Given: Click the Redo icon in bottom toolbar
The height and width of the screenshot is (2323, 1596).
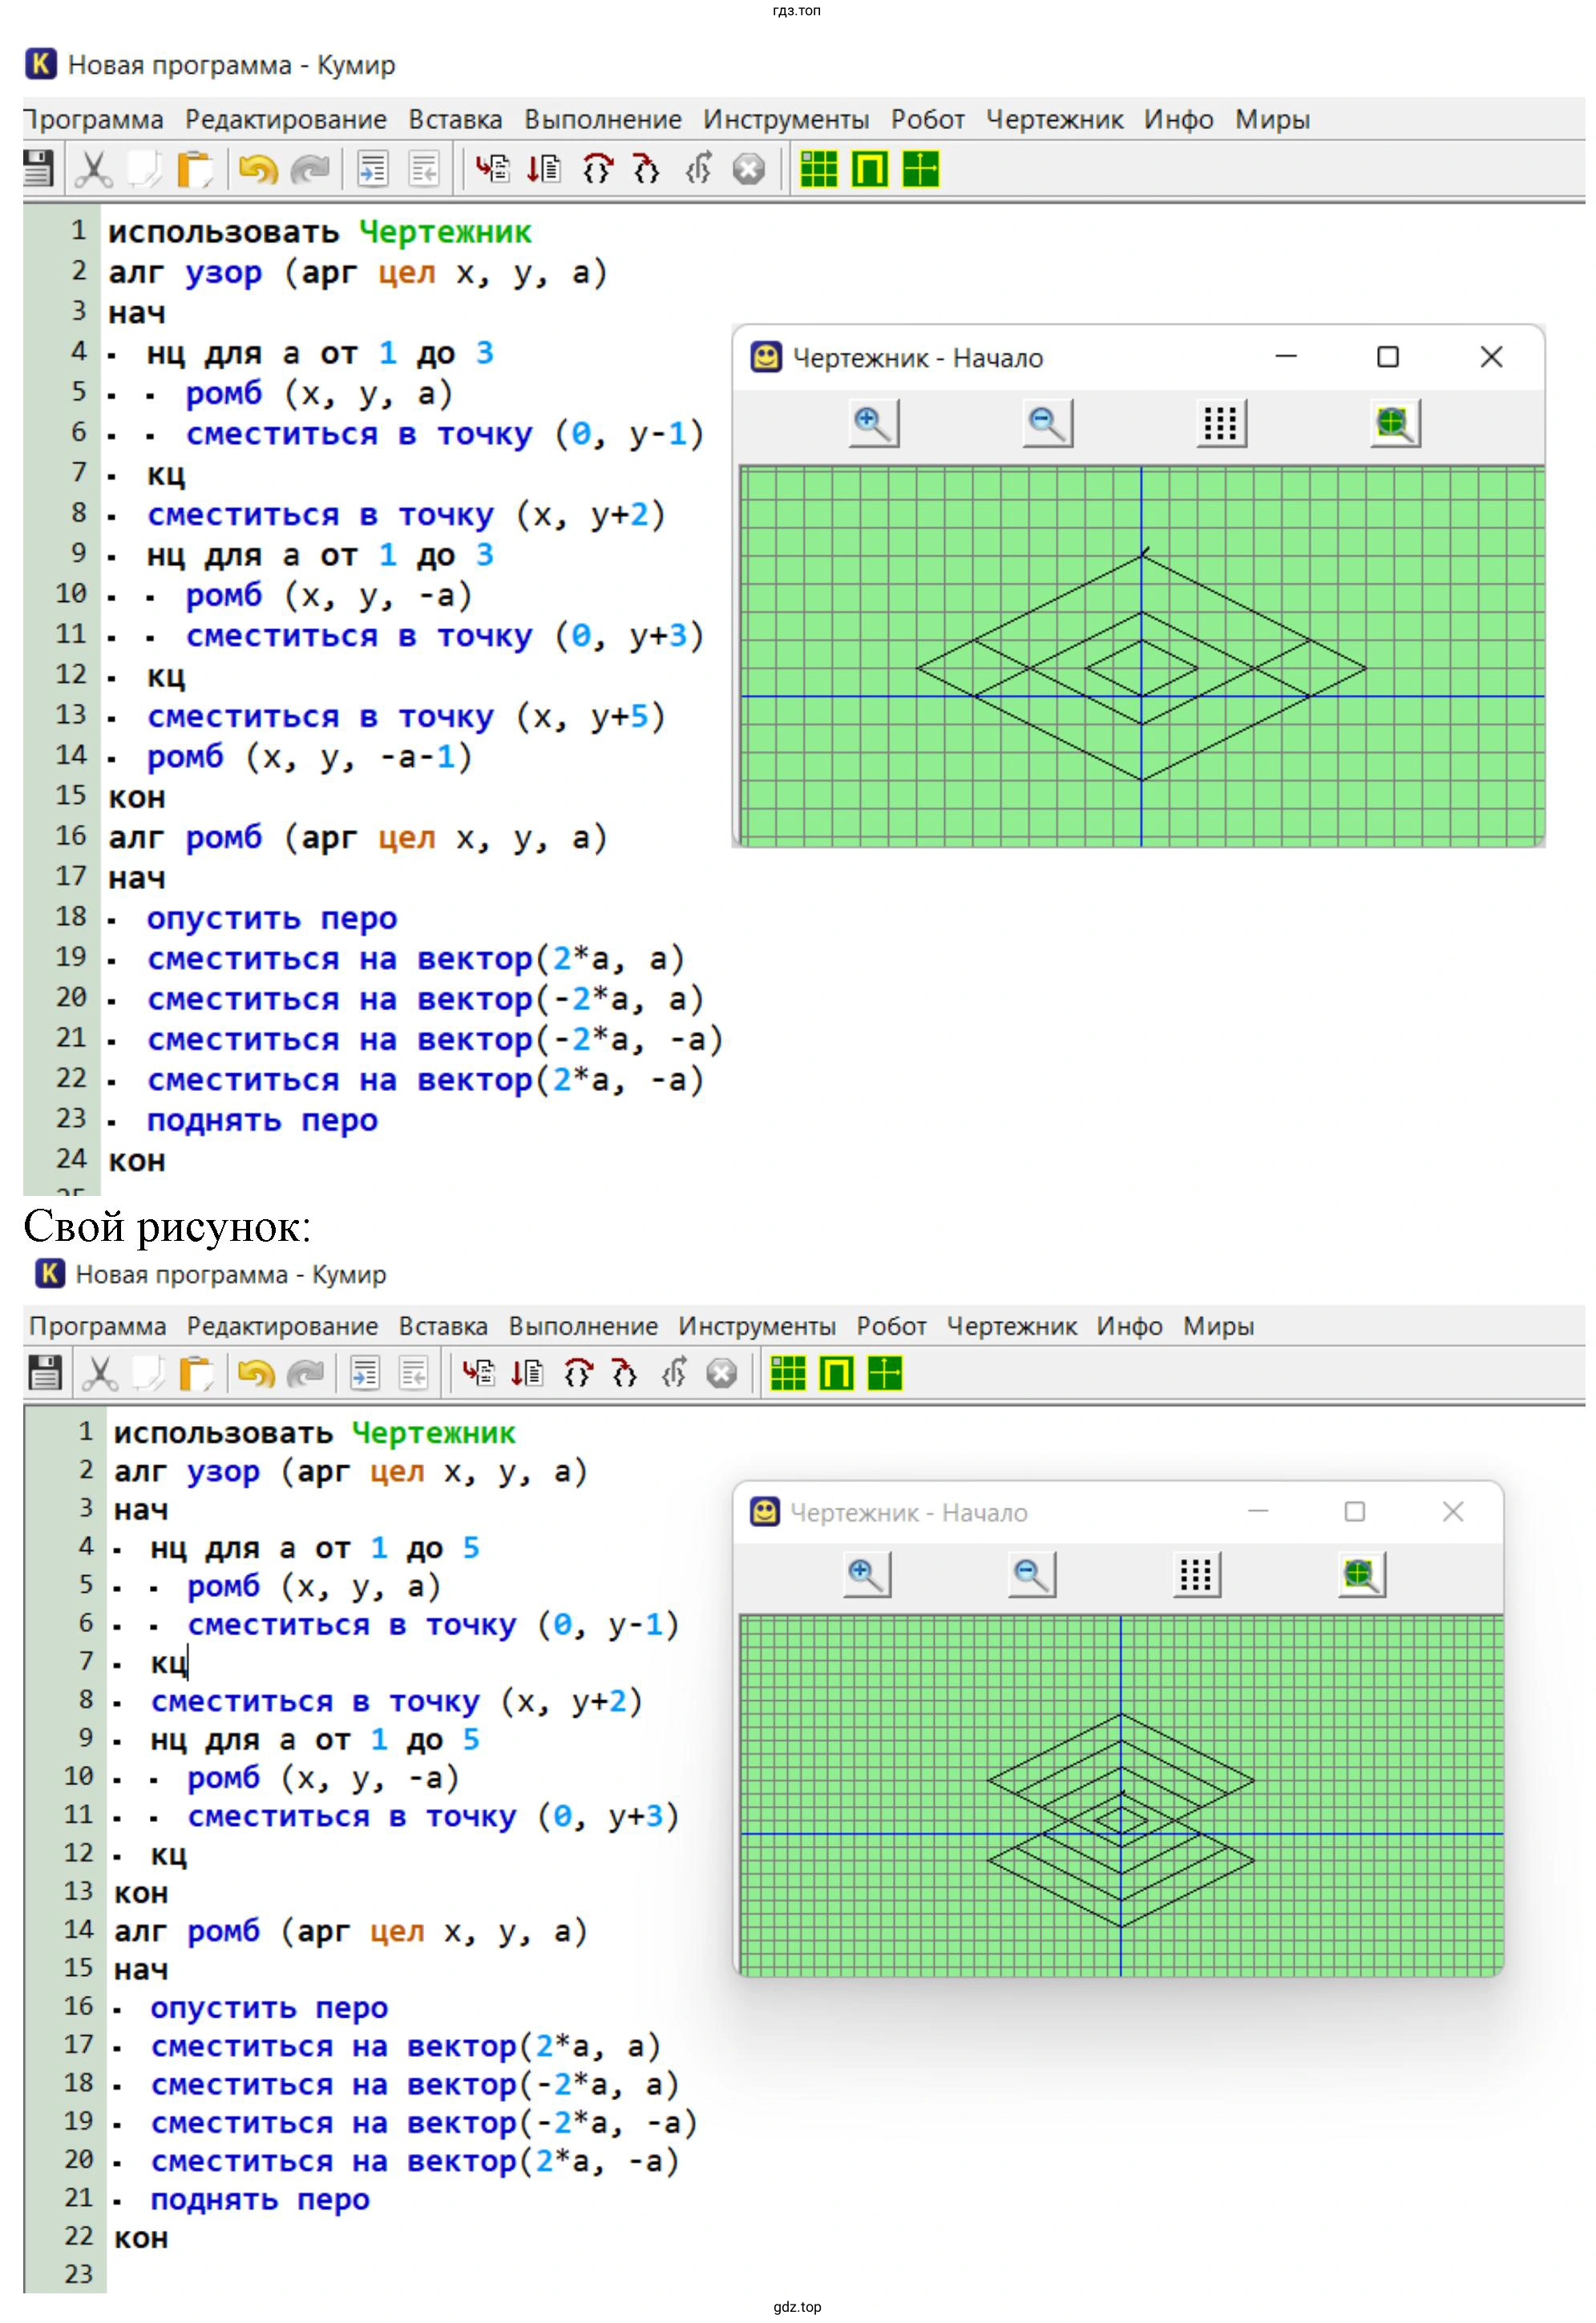Looking at the screenshot, I should pyautogui.click(x=305, y=1374).
